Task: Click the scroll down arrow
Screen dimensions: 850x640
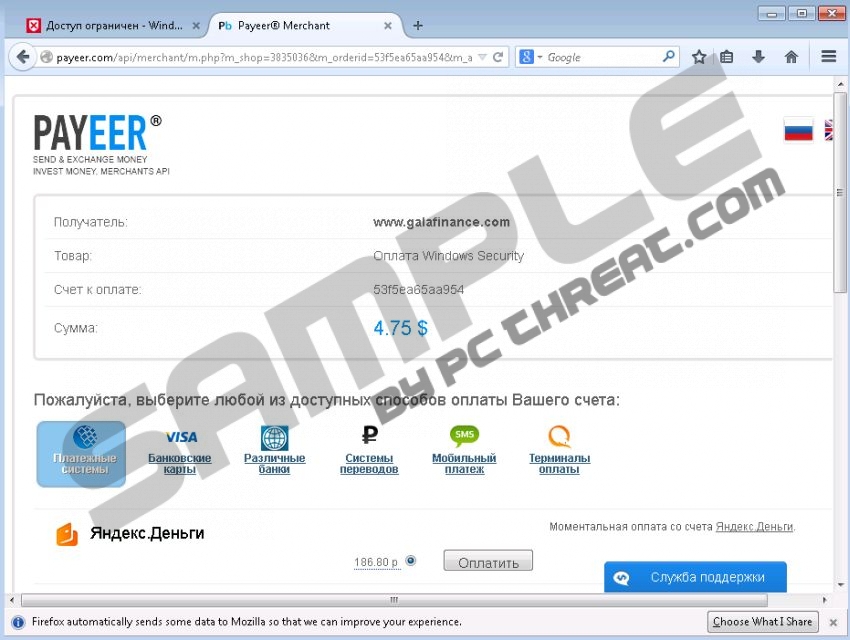Action: (840, 585)
